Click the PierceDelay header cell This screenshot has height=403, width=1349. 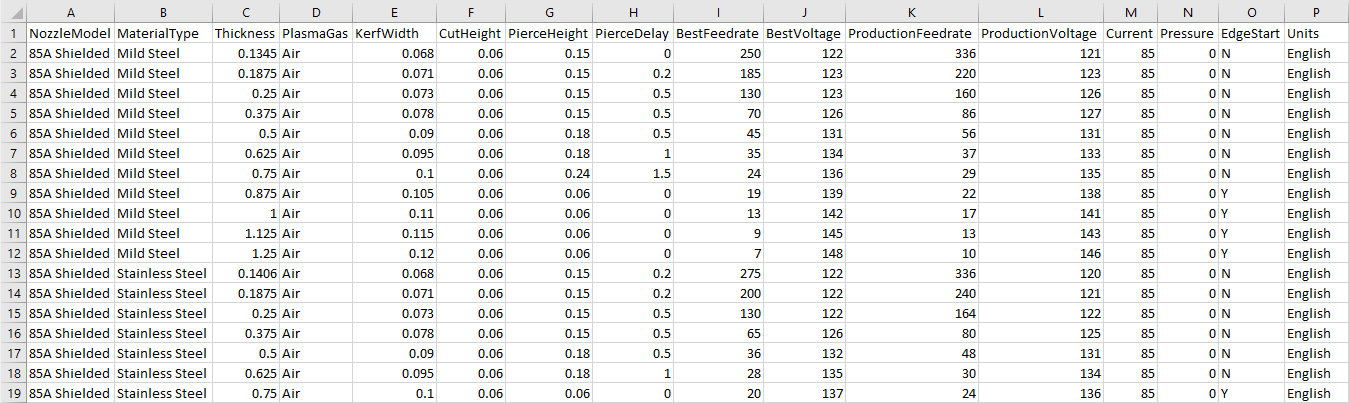(631, 33)
